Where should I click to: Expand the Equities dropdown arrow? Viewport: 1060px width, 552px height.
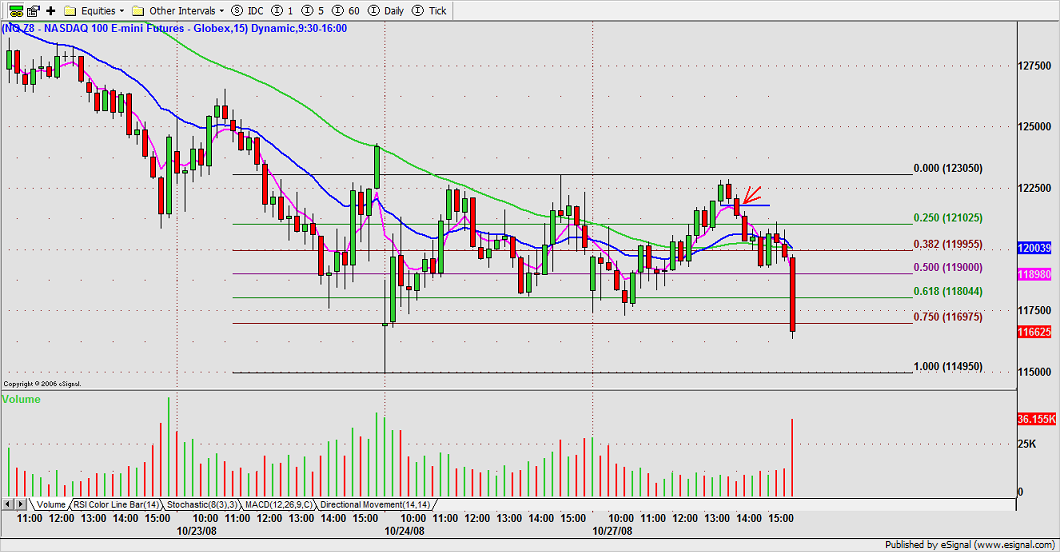(122, 11)
